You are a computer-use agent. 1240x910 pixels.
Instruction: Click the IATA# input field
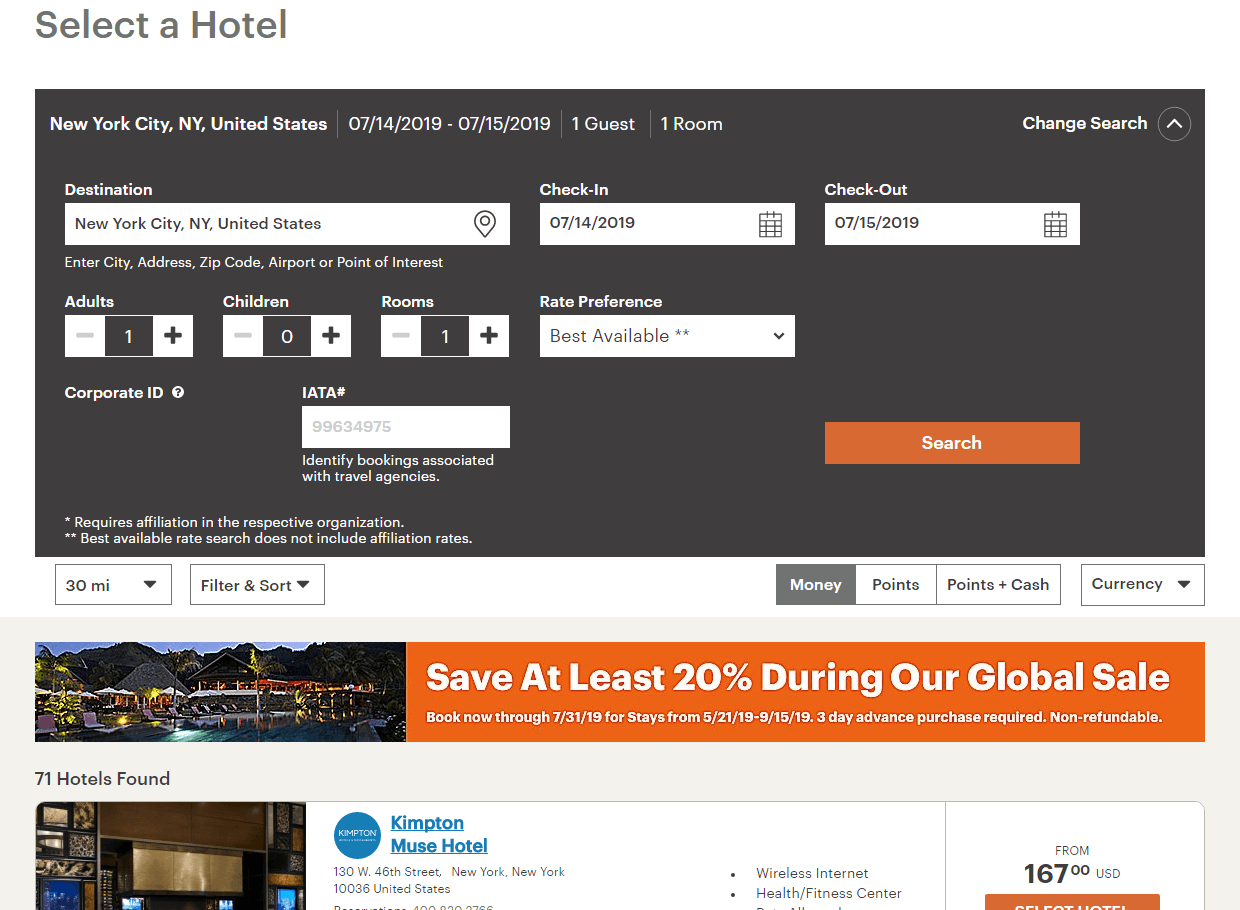[x=406, y=427]
